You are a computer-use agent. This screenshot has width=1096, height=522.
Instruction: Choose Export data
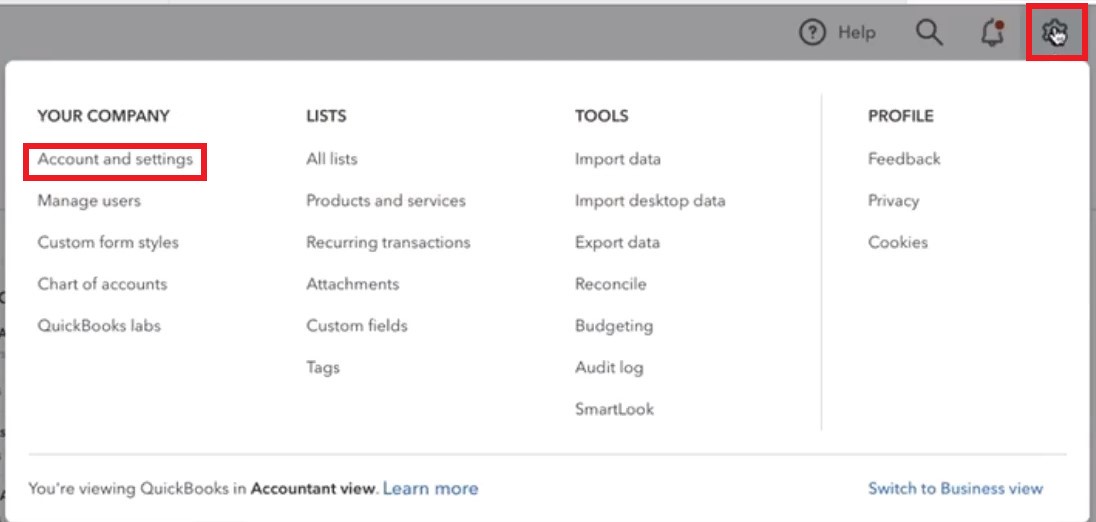click(617, 243)
